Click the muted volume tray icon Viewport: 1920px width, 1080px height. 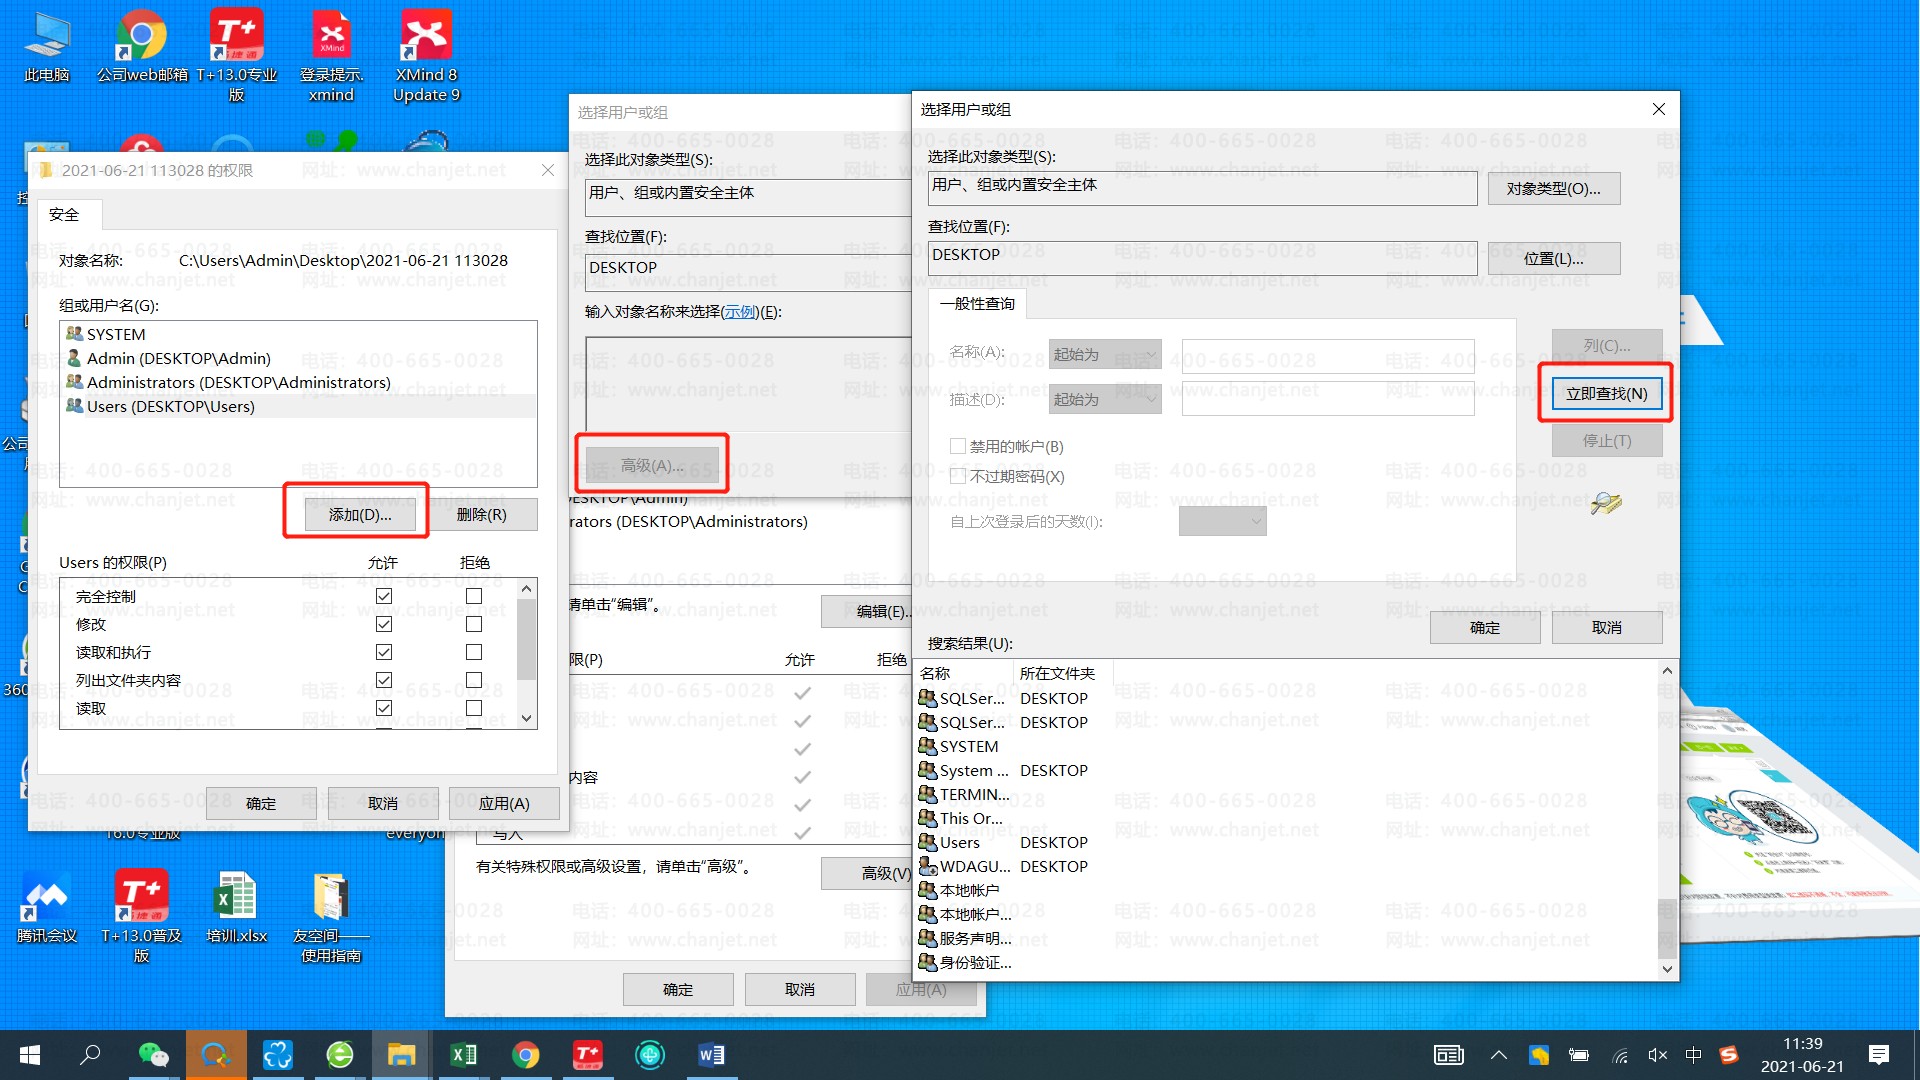point(1657,1055)
